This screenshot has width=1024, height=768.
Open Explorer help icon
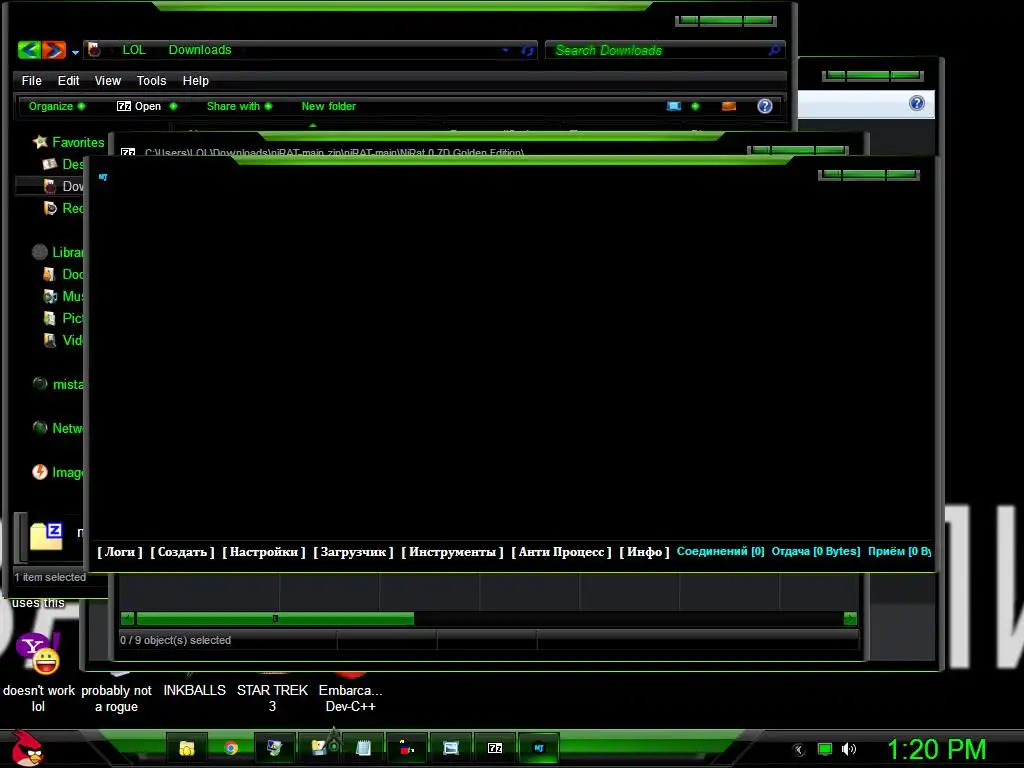765,106
